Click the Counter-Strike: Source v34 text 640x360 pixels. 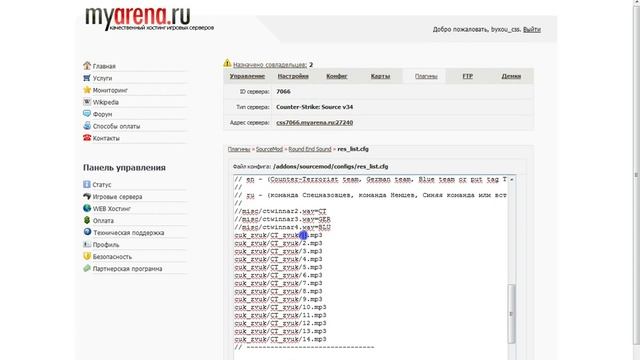point(315,107)
